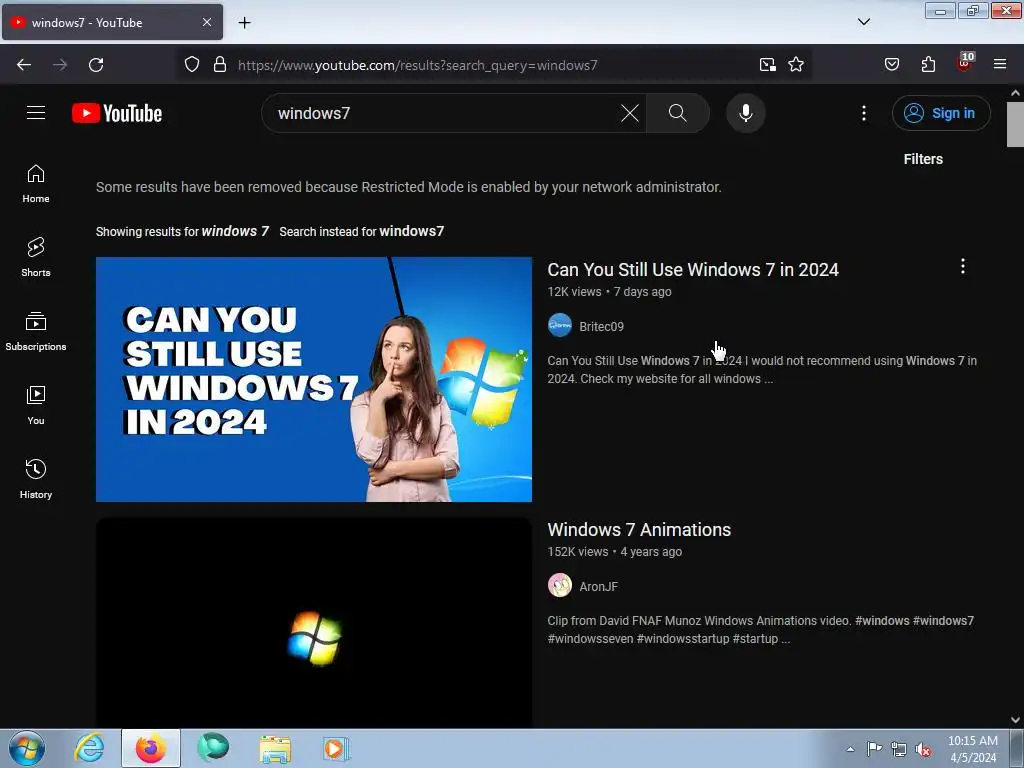Select the windows7 - YouTube tab
Image resolution: width=1024 pixels, height=768 pixels.
coord(112,22)
